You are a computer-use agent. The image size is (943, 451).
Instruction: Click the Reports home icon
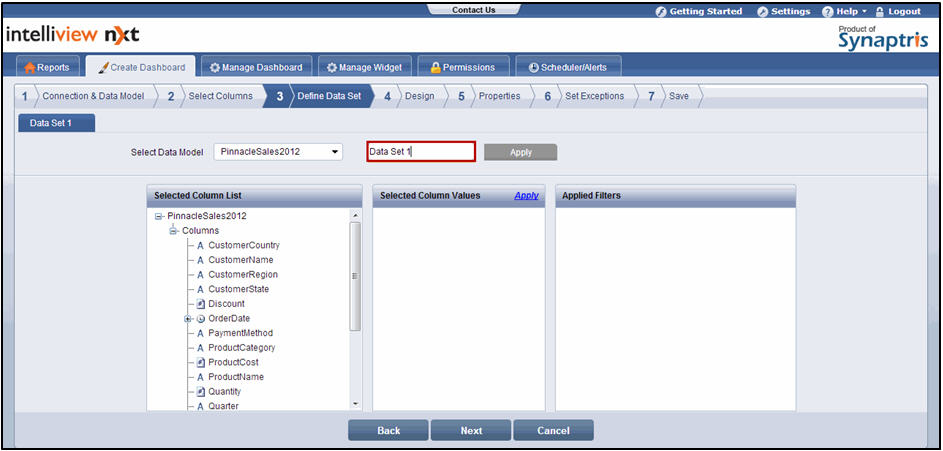pyautogui.click(x=30, y=68)
